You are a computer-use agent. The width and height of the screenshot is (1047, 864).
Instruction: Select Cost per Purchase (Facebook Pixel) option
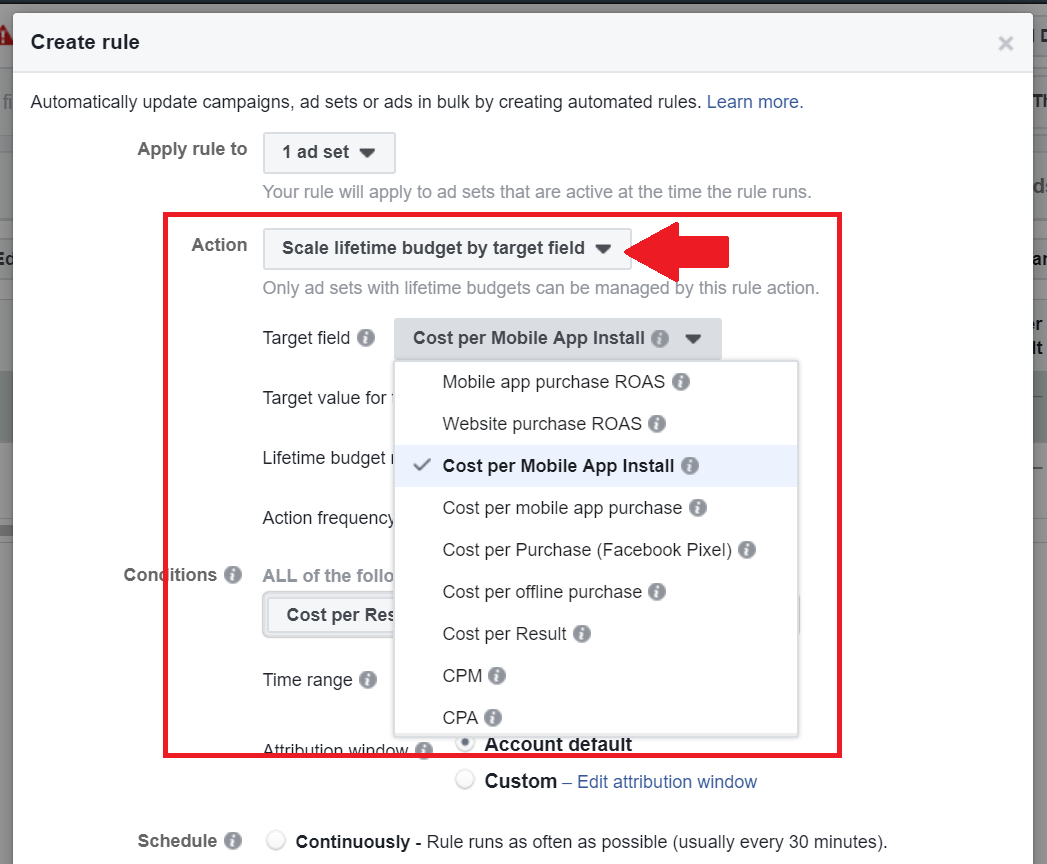[596, 550]
